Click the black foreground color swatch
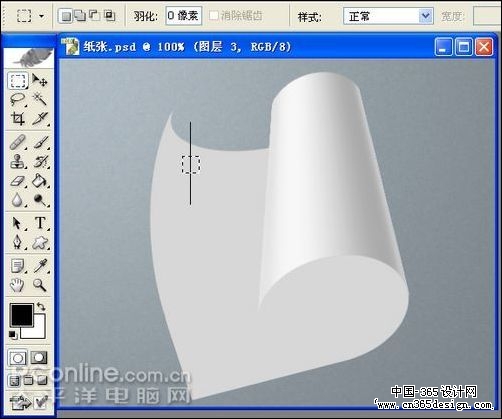The image size is (502, 419). (x=21, y=315)
